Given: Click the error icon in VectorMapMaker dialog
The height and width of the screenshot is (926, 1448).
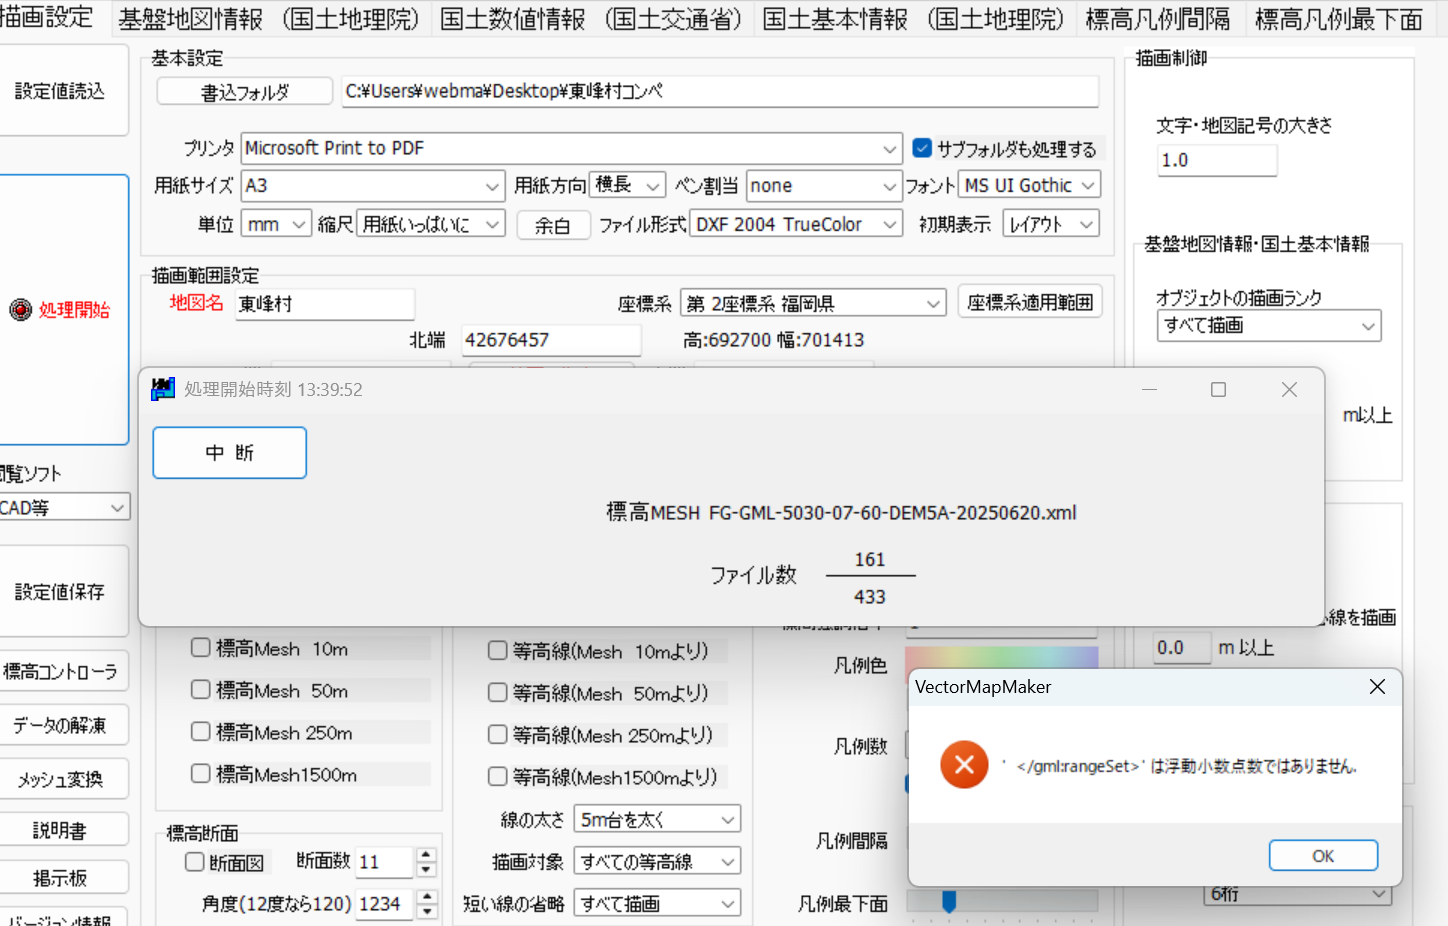Looking at the screenshot, I should 964,765.
